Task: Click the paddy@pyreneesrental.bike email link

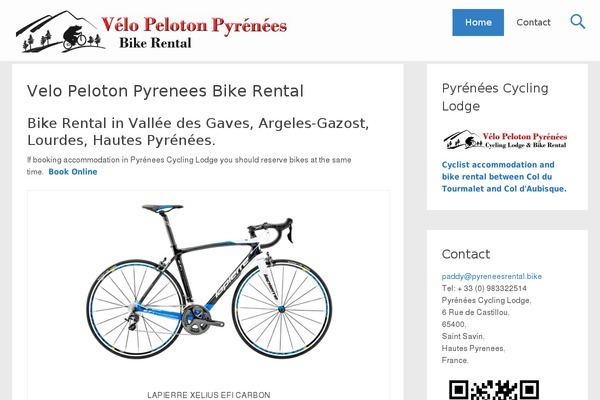Action: (492, 276)
